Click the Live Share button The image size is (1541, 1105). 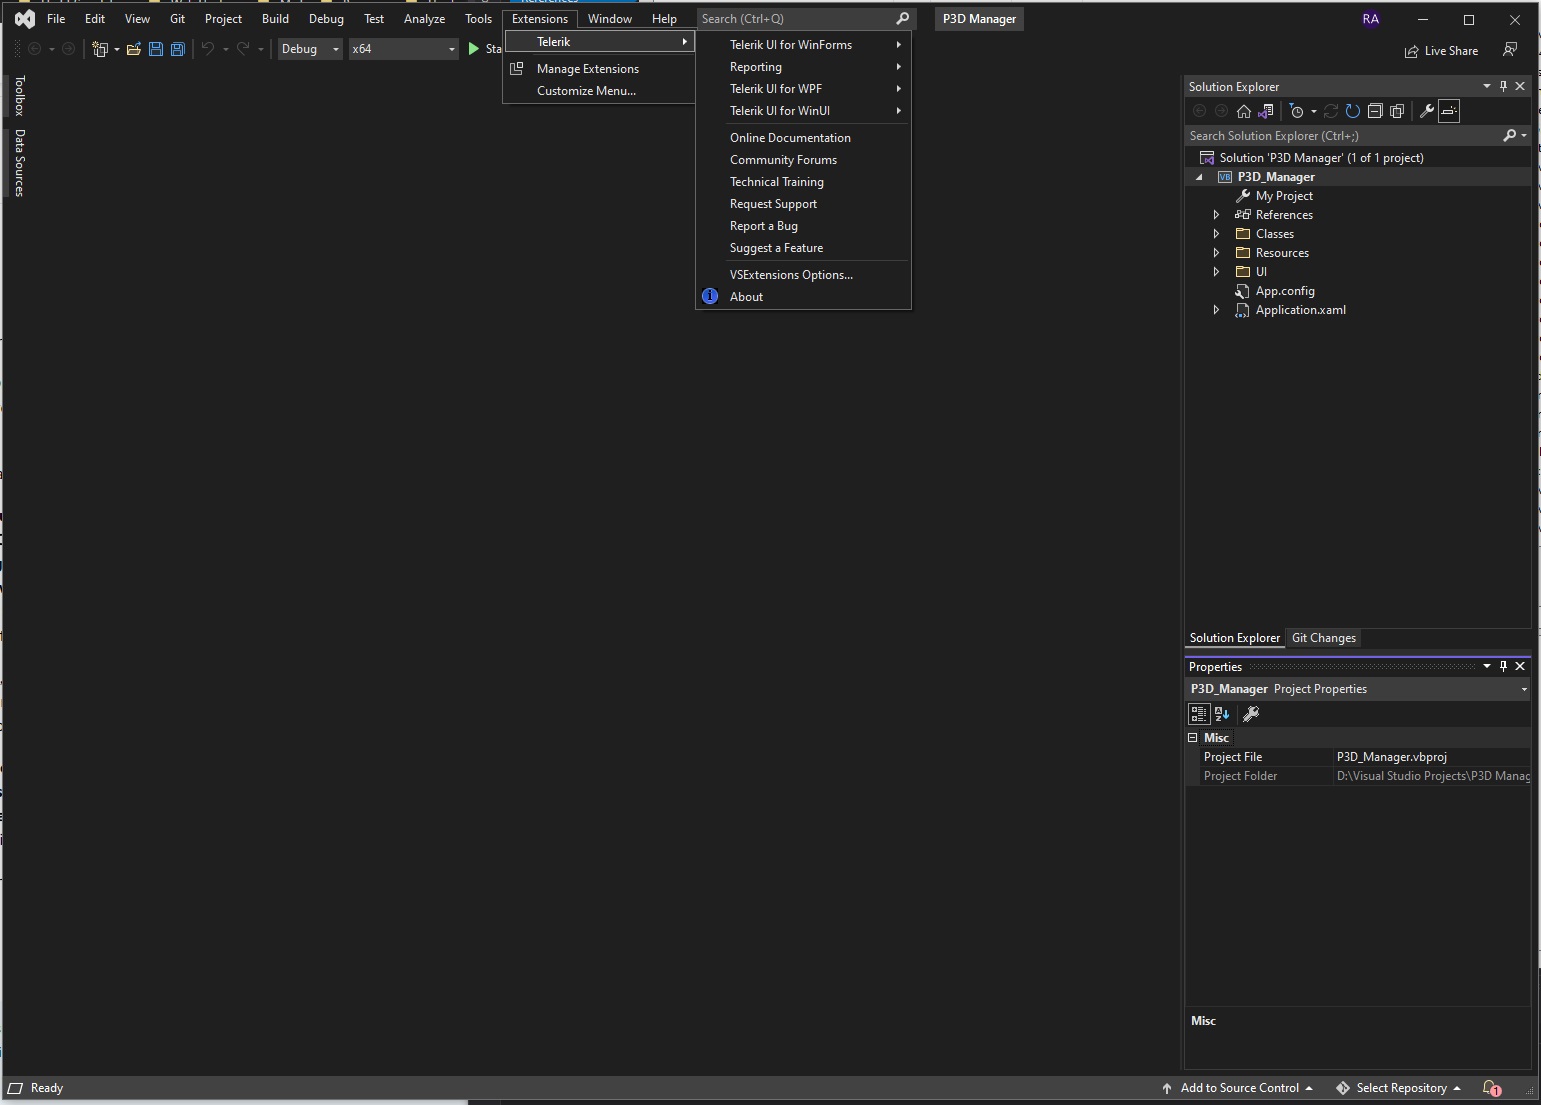tap(1441, 51)
